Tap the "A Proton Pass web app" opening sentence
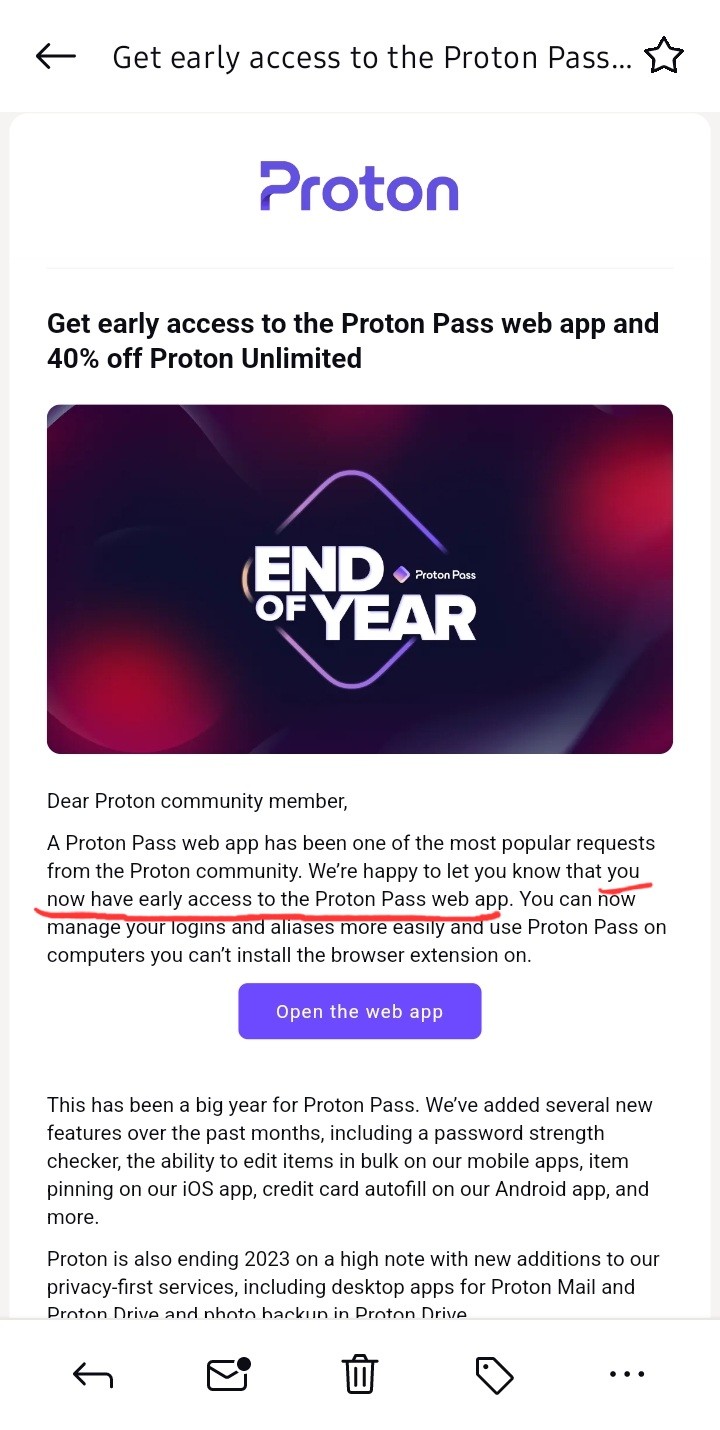This screenshot has width=720, height=1430. (350, 843)
